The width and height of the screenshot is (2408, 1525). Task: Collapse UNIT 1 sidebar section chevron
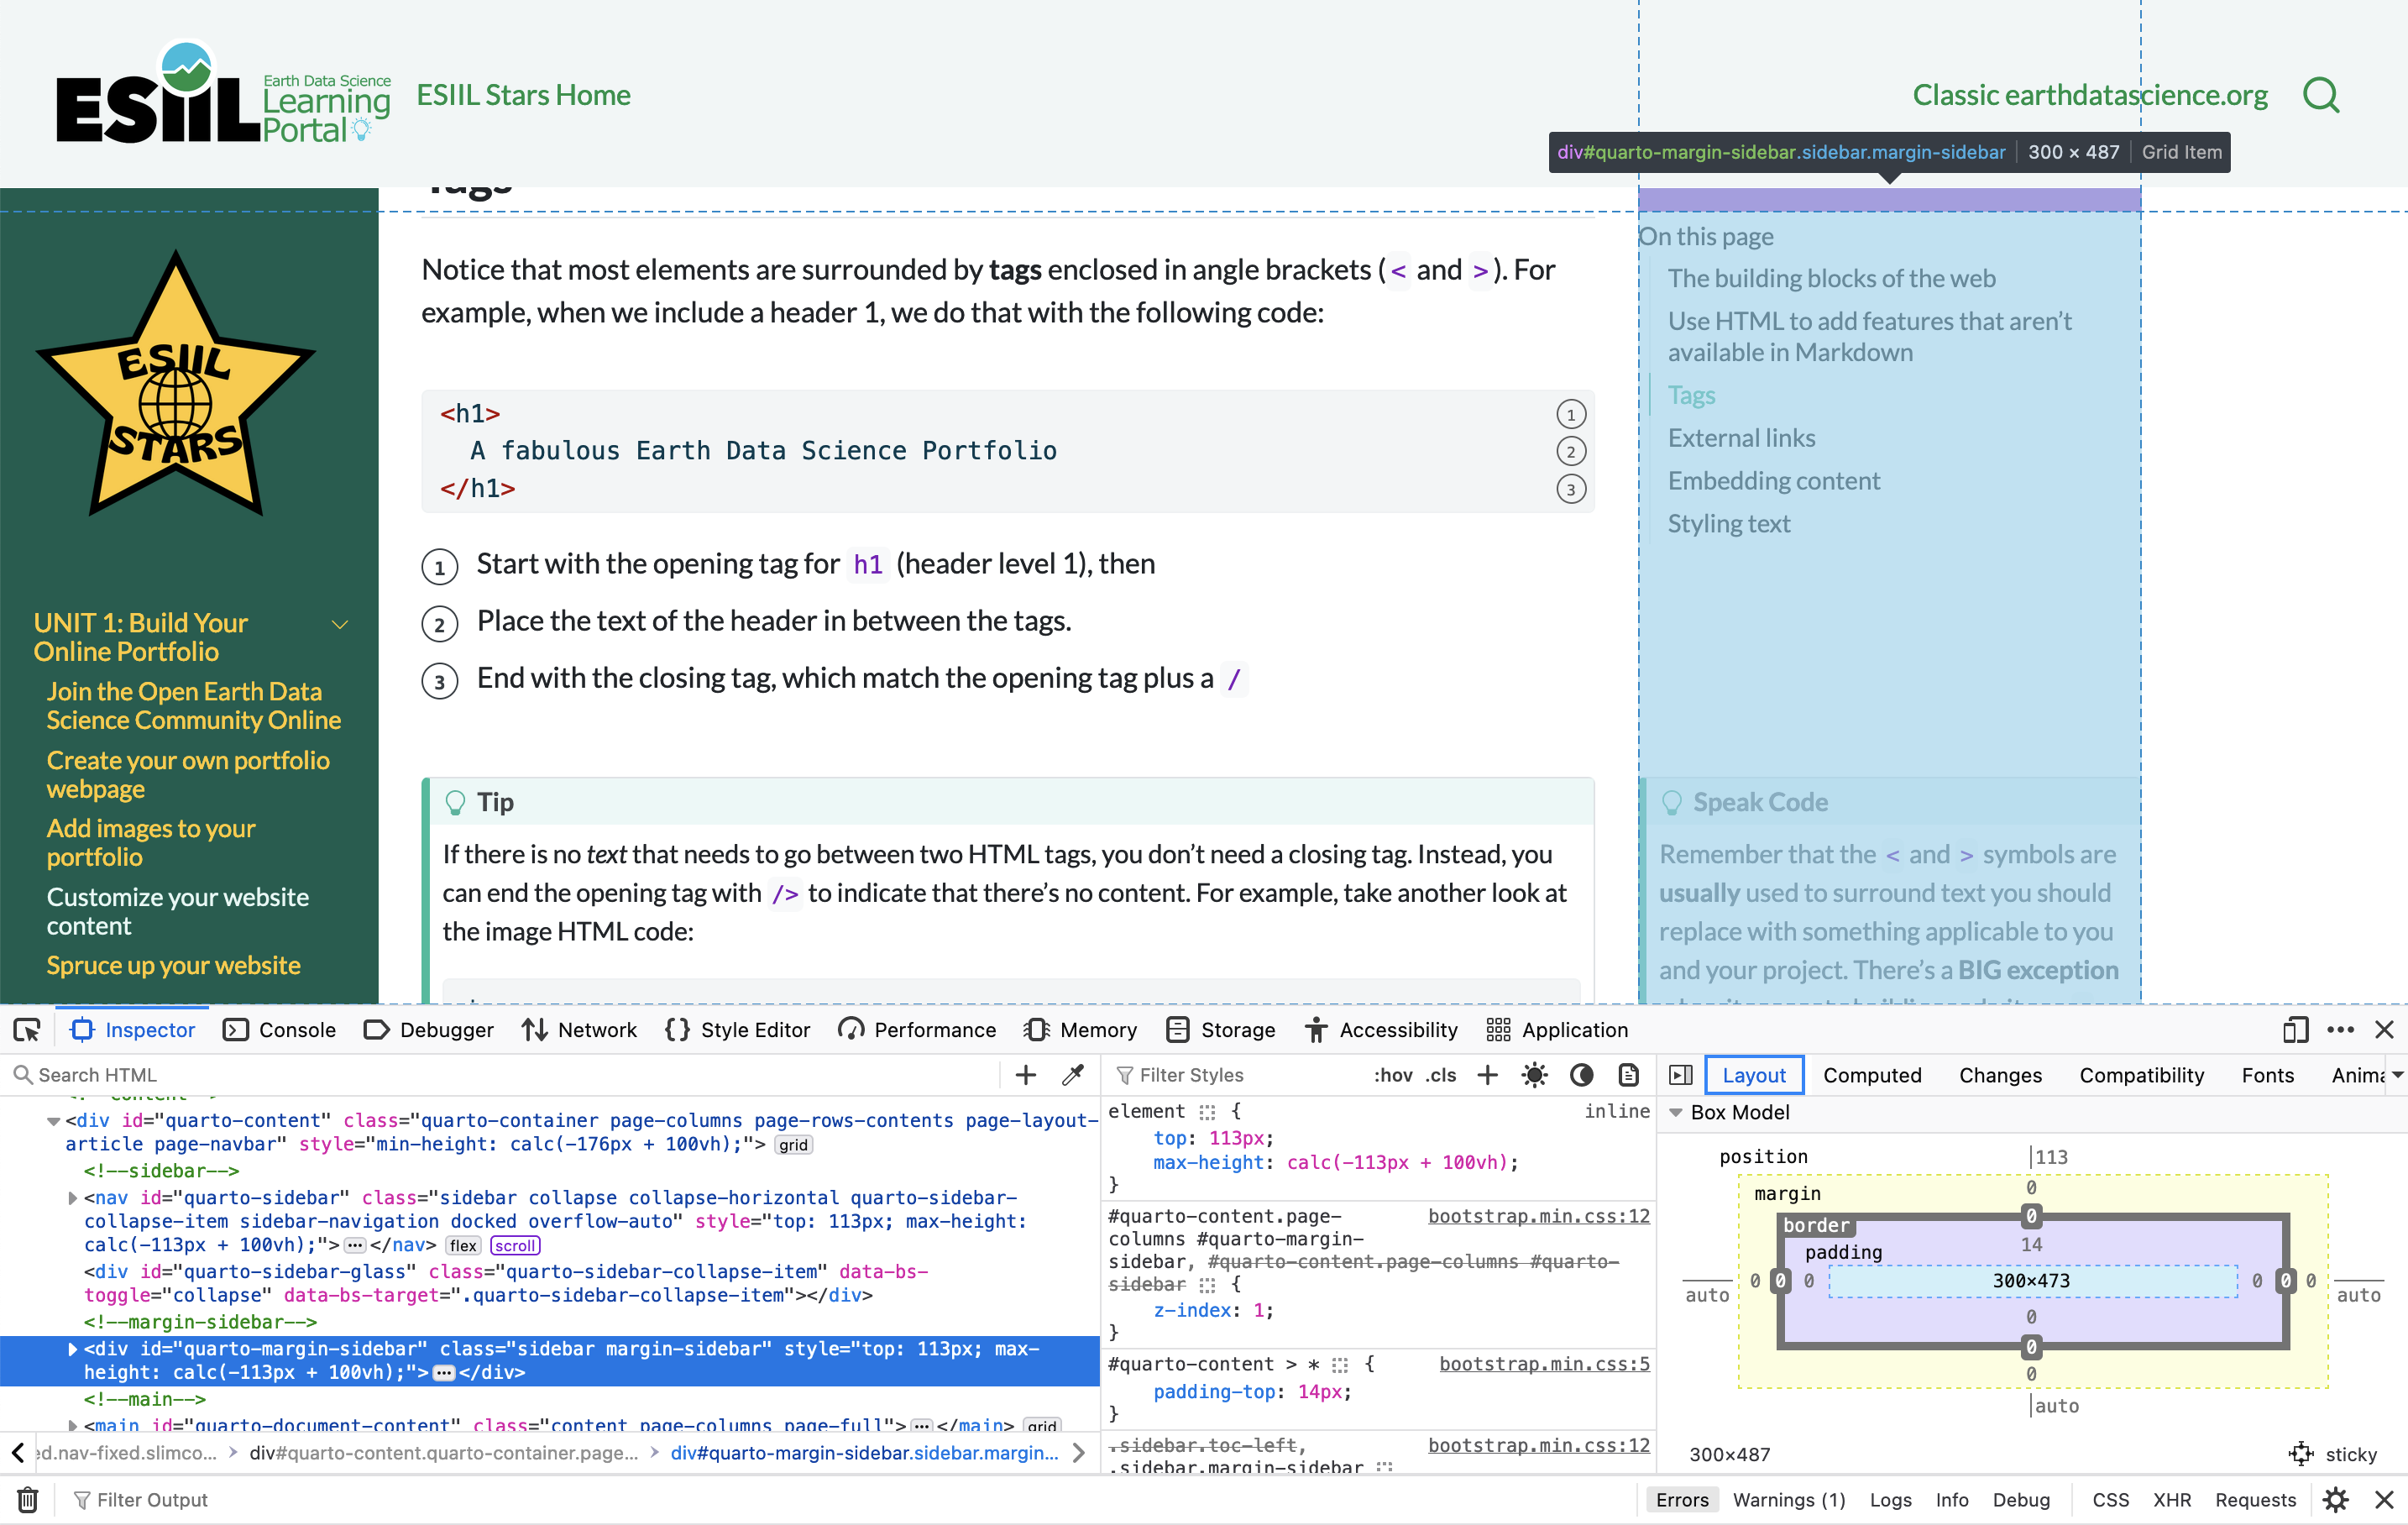pos(340,624)
